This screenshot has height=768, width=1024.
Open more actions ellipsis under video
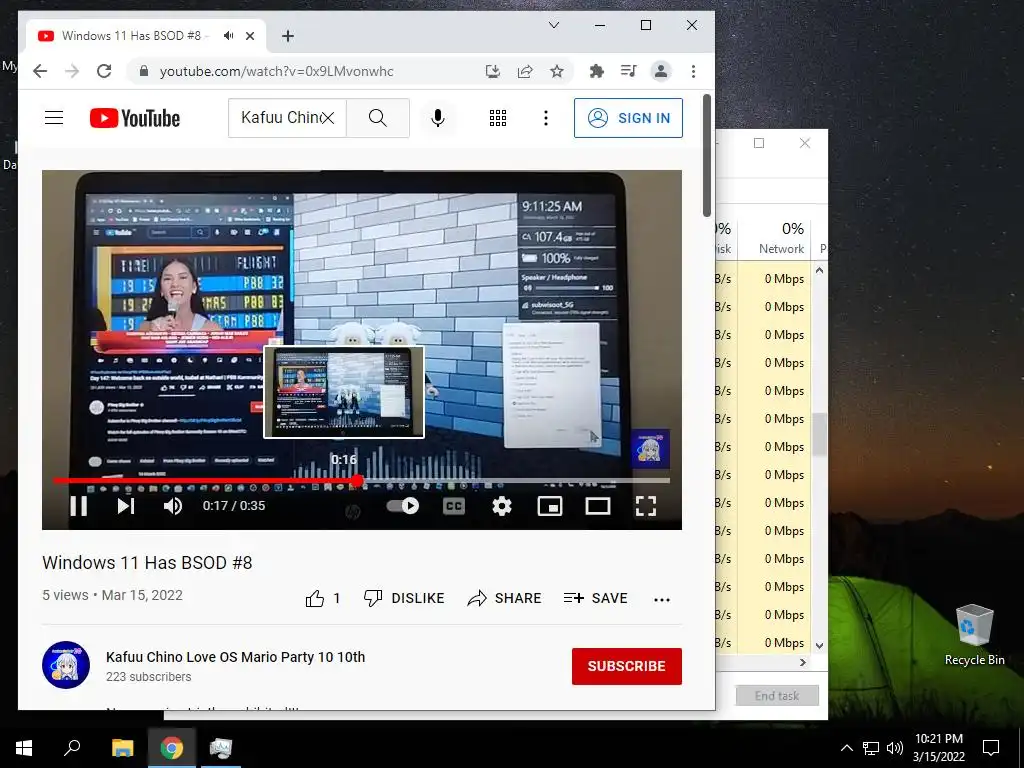coord(662,600)
